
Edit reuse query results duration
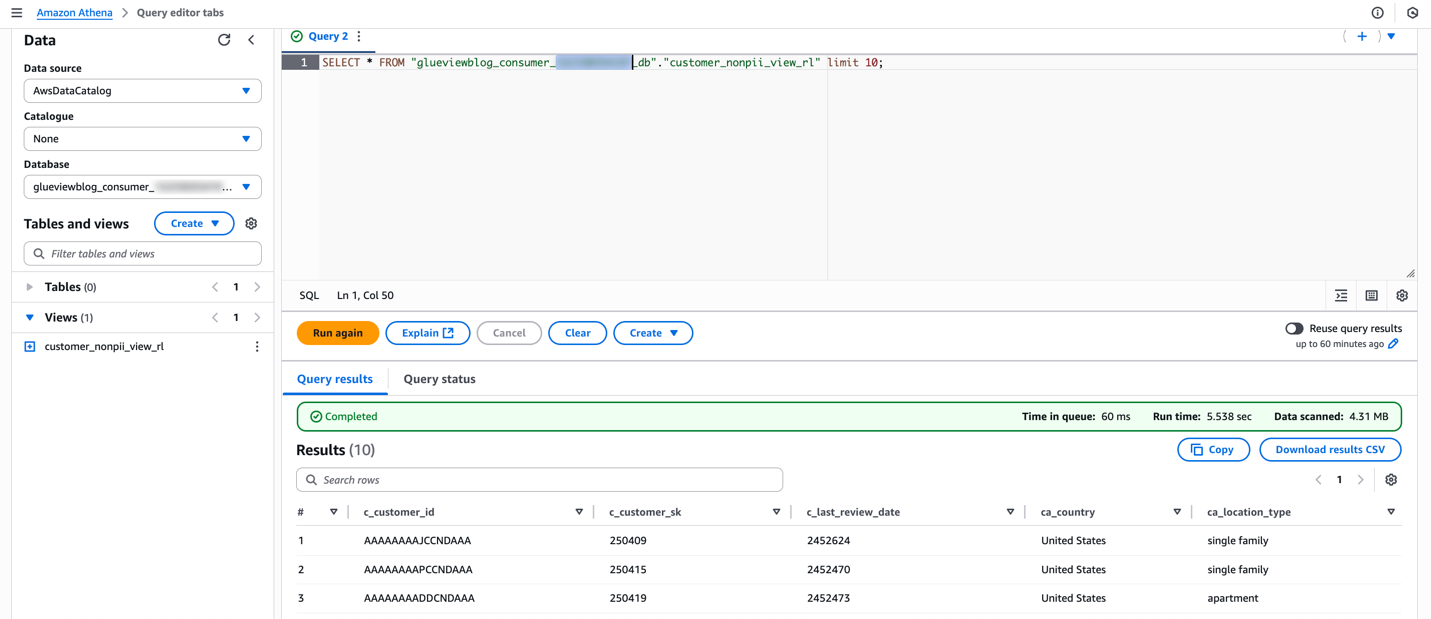click(1393, 344)
